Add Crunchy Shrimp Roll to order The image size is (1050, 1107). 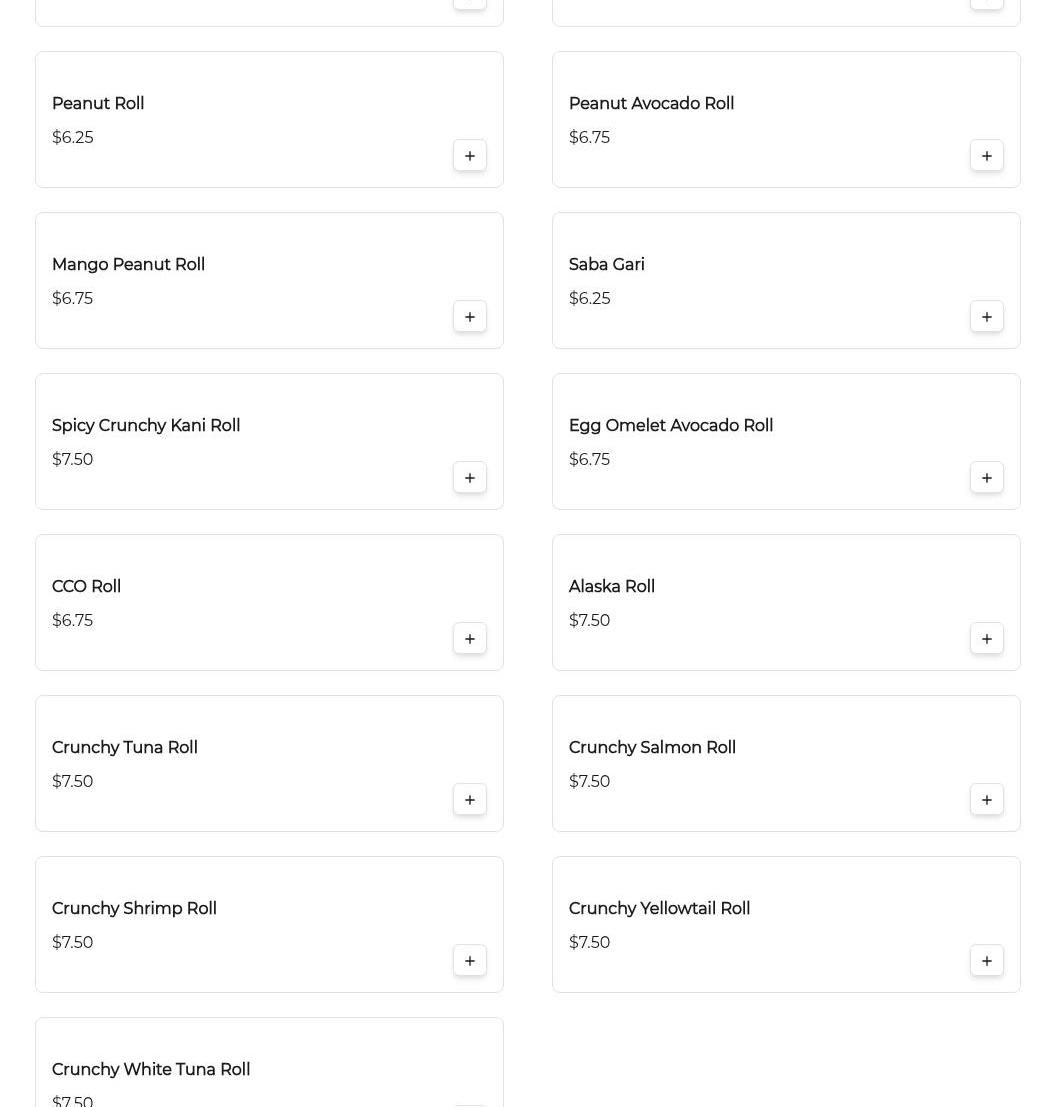coord(470,961)
